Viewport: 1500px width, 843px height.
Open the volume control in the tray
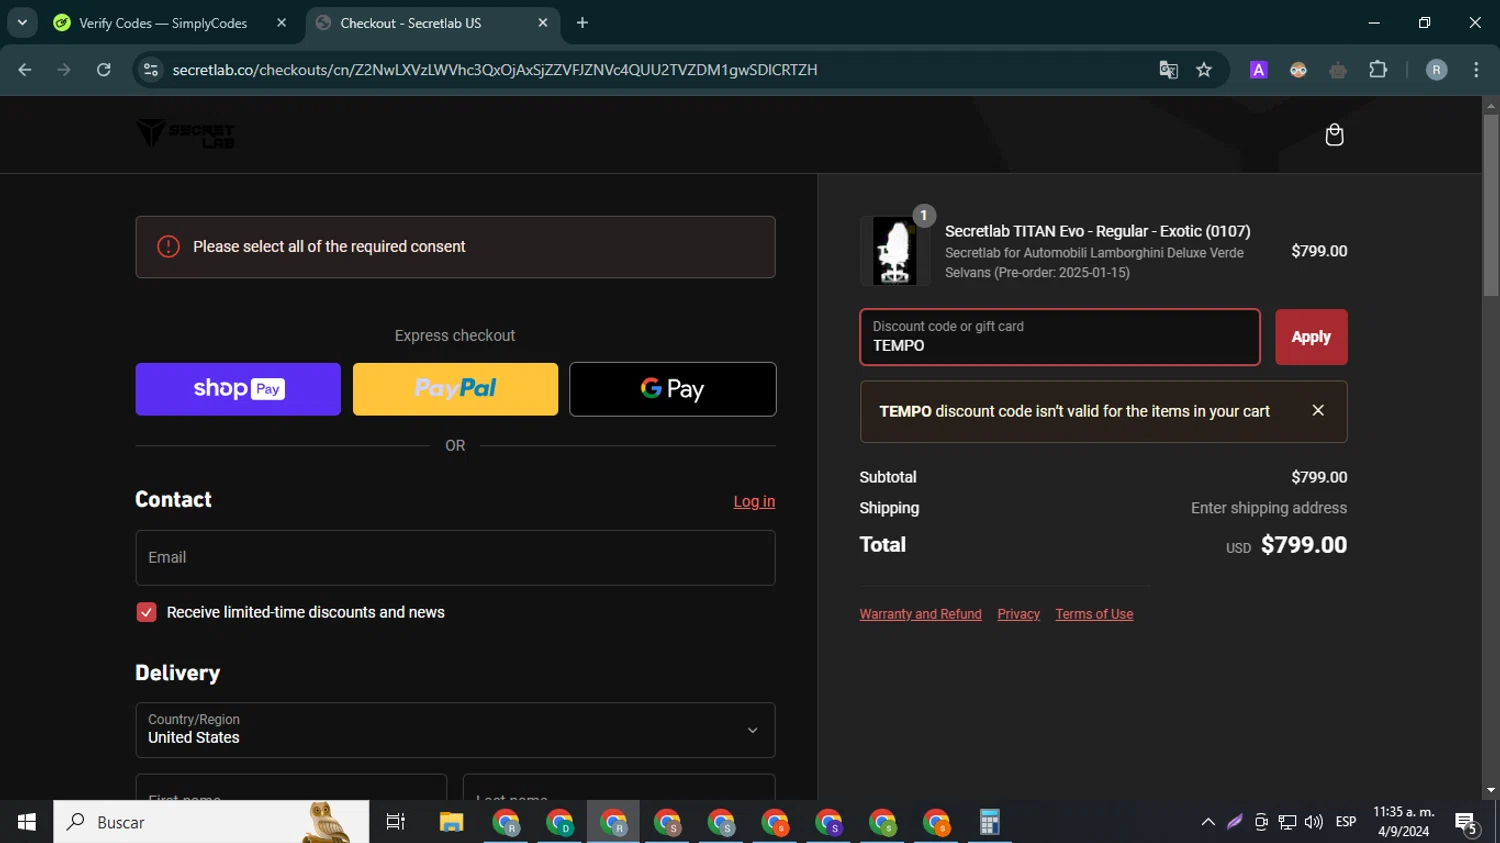click(1314, 822)
